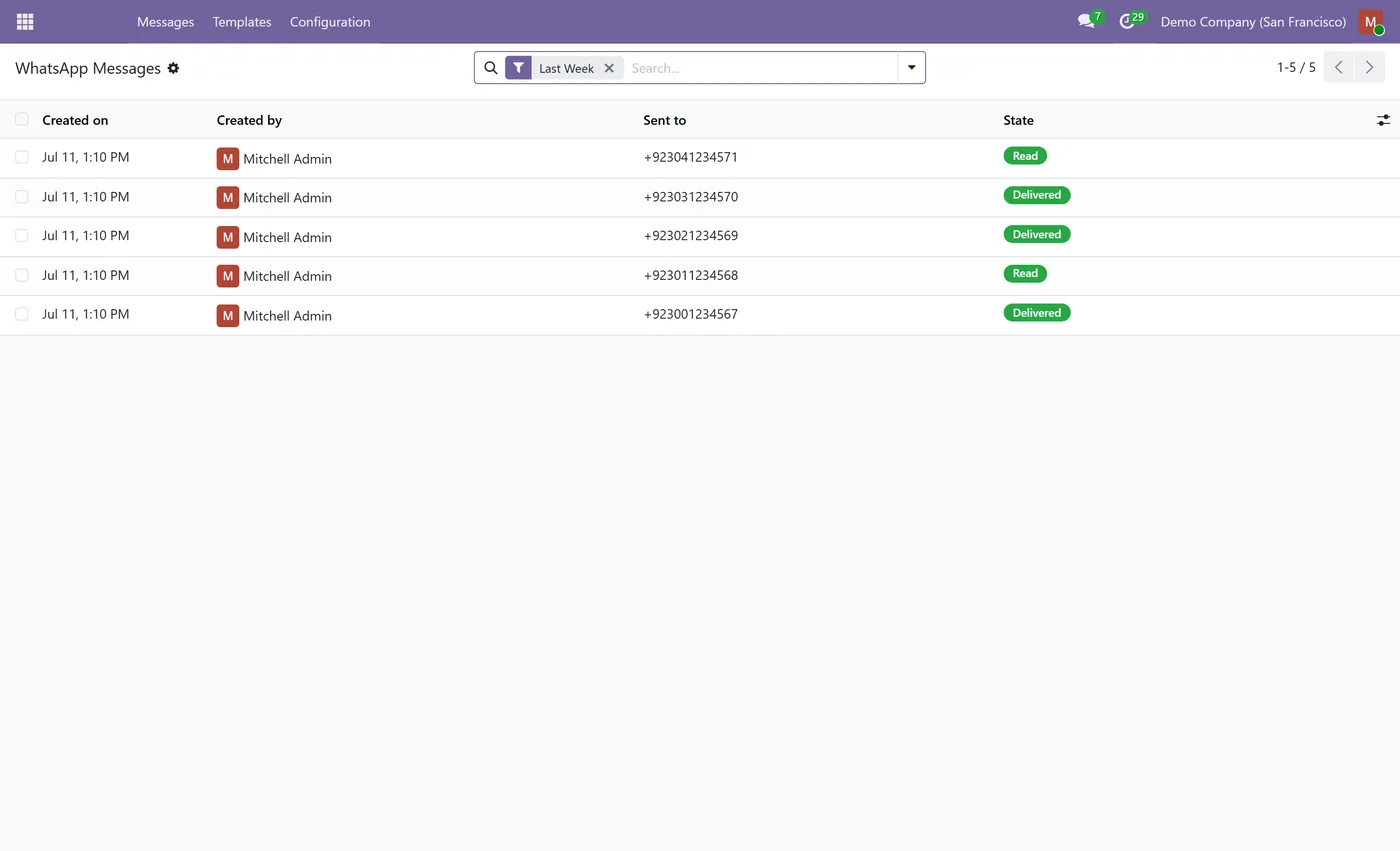This screenshot has width=1400, height=851.
Task: Open the message sent to +923001234567
Action: pyautogui.click(x=691, y=314)
